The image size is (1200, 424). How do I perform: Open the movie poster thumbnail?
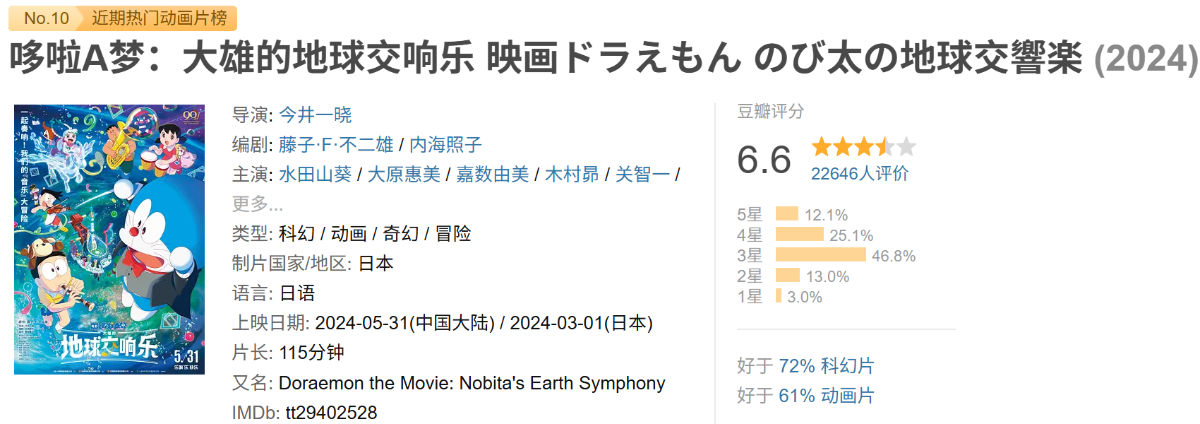(109, 239)
